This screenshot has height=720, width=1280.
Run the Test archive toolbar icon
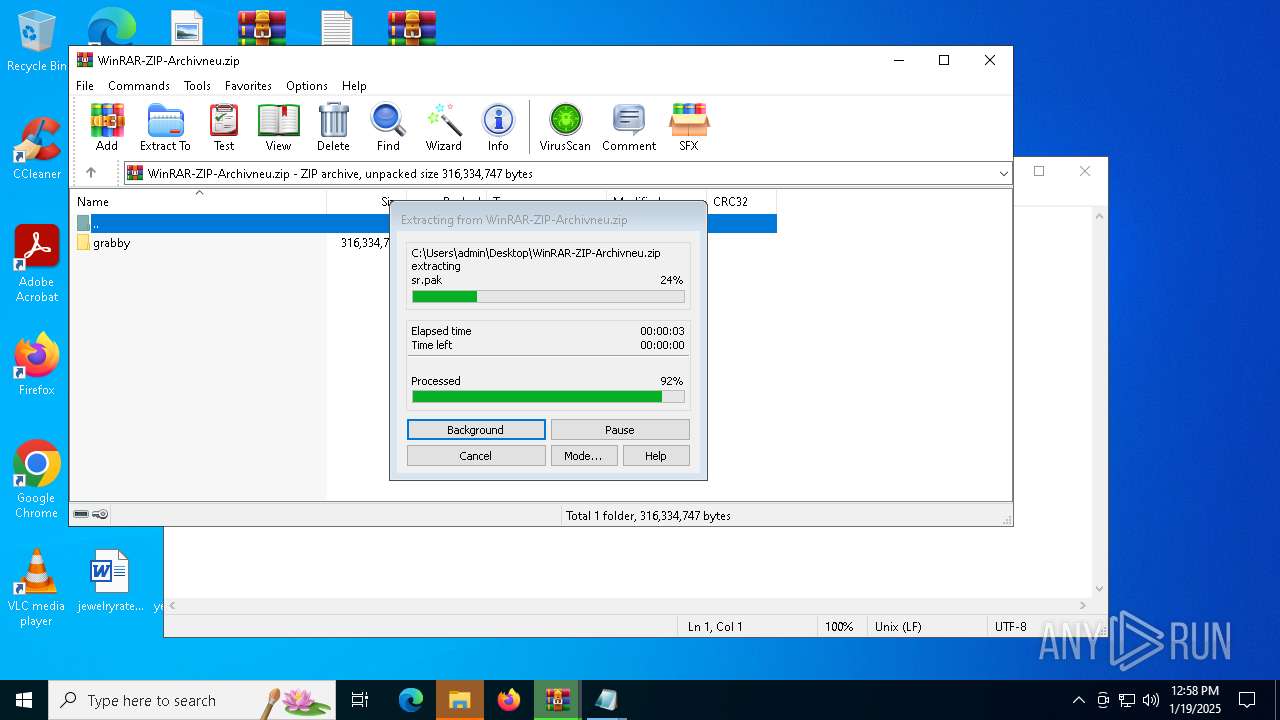(224, 127)
